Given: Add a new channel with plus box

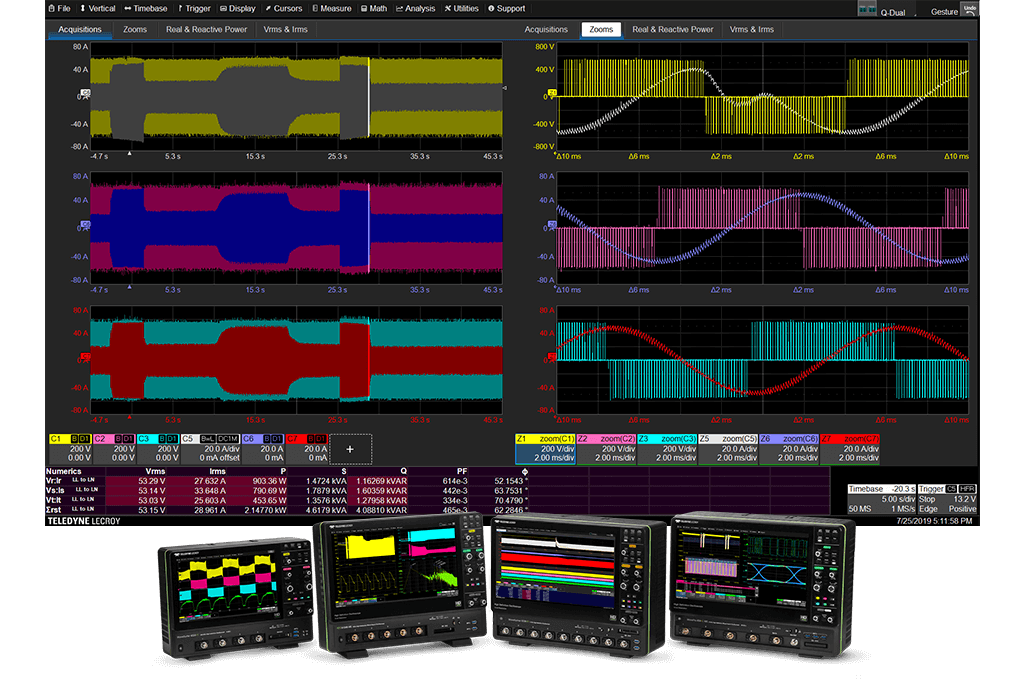Looking at the screenshot, I should 349,449.
